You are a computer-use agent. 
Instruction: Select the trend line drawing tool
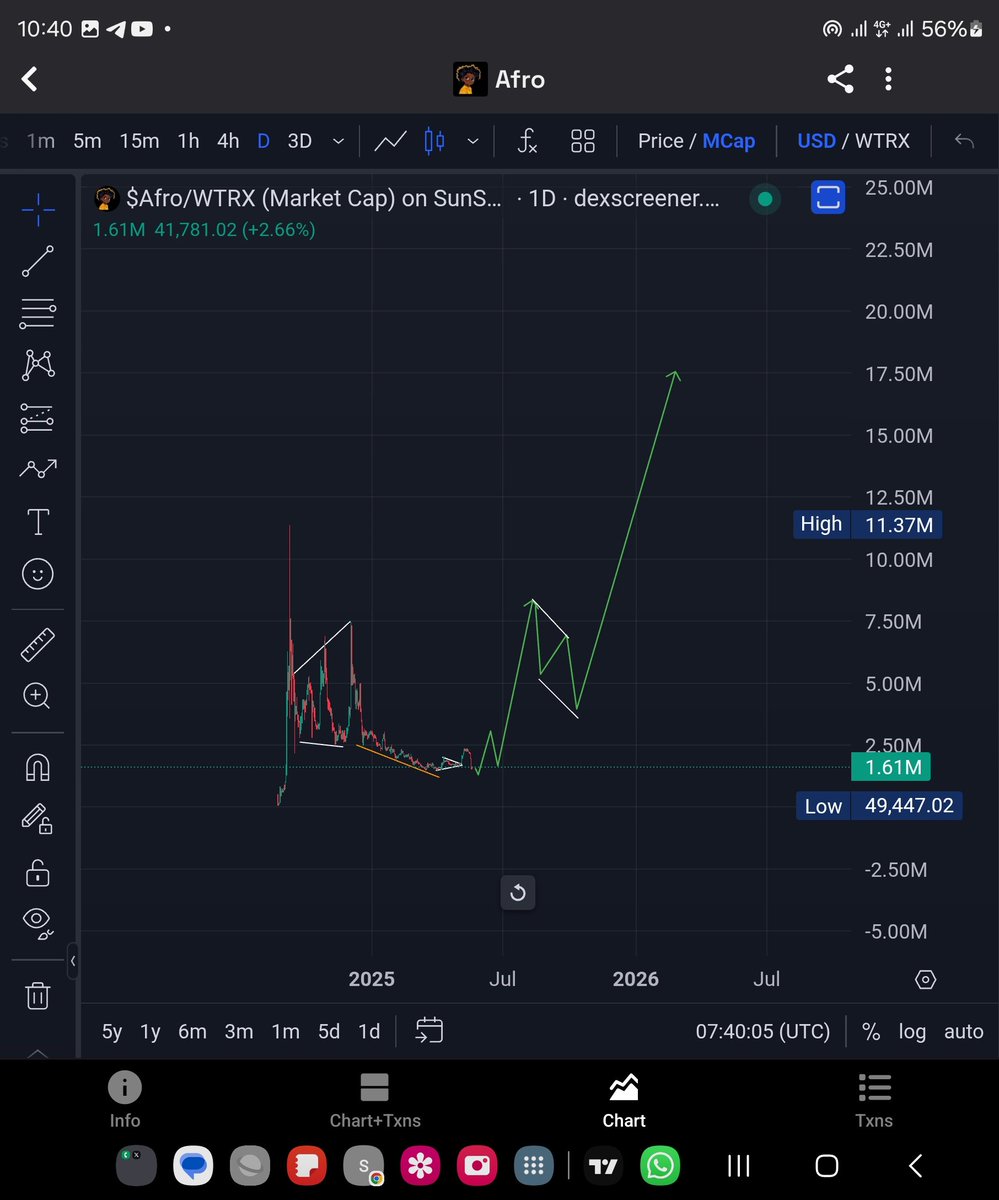tap(37, 261)
